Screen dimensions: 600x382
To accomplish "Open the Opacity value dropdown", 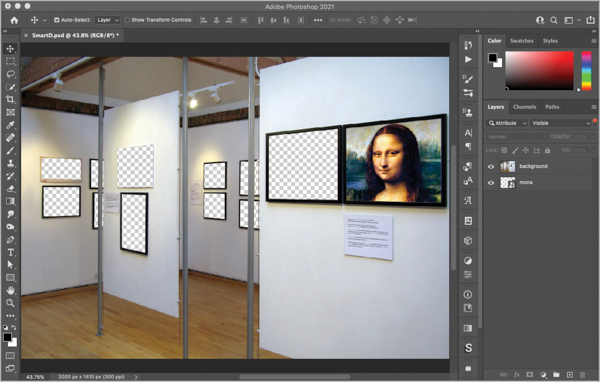I will [593, 137].
